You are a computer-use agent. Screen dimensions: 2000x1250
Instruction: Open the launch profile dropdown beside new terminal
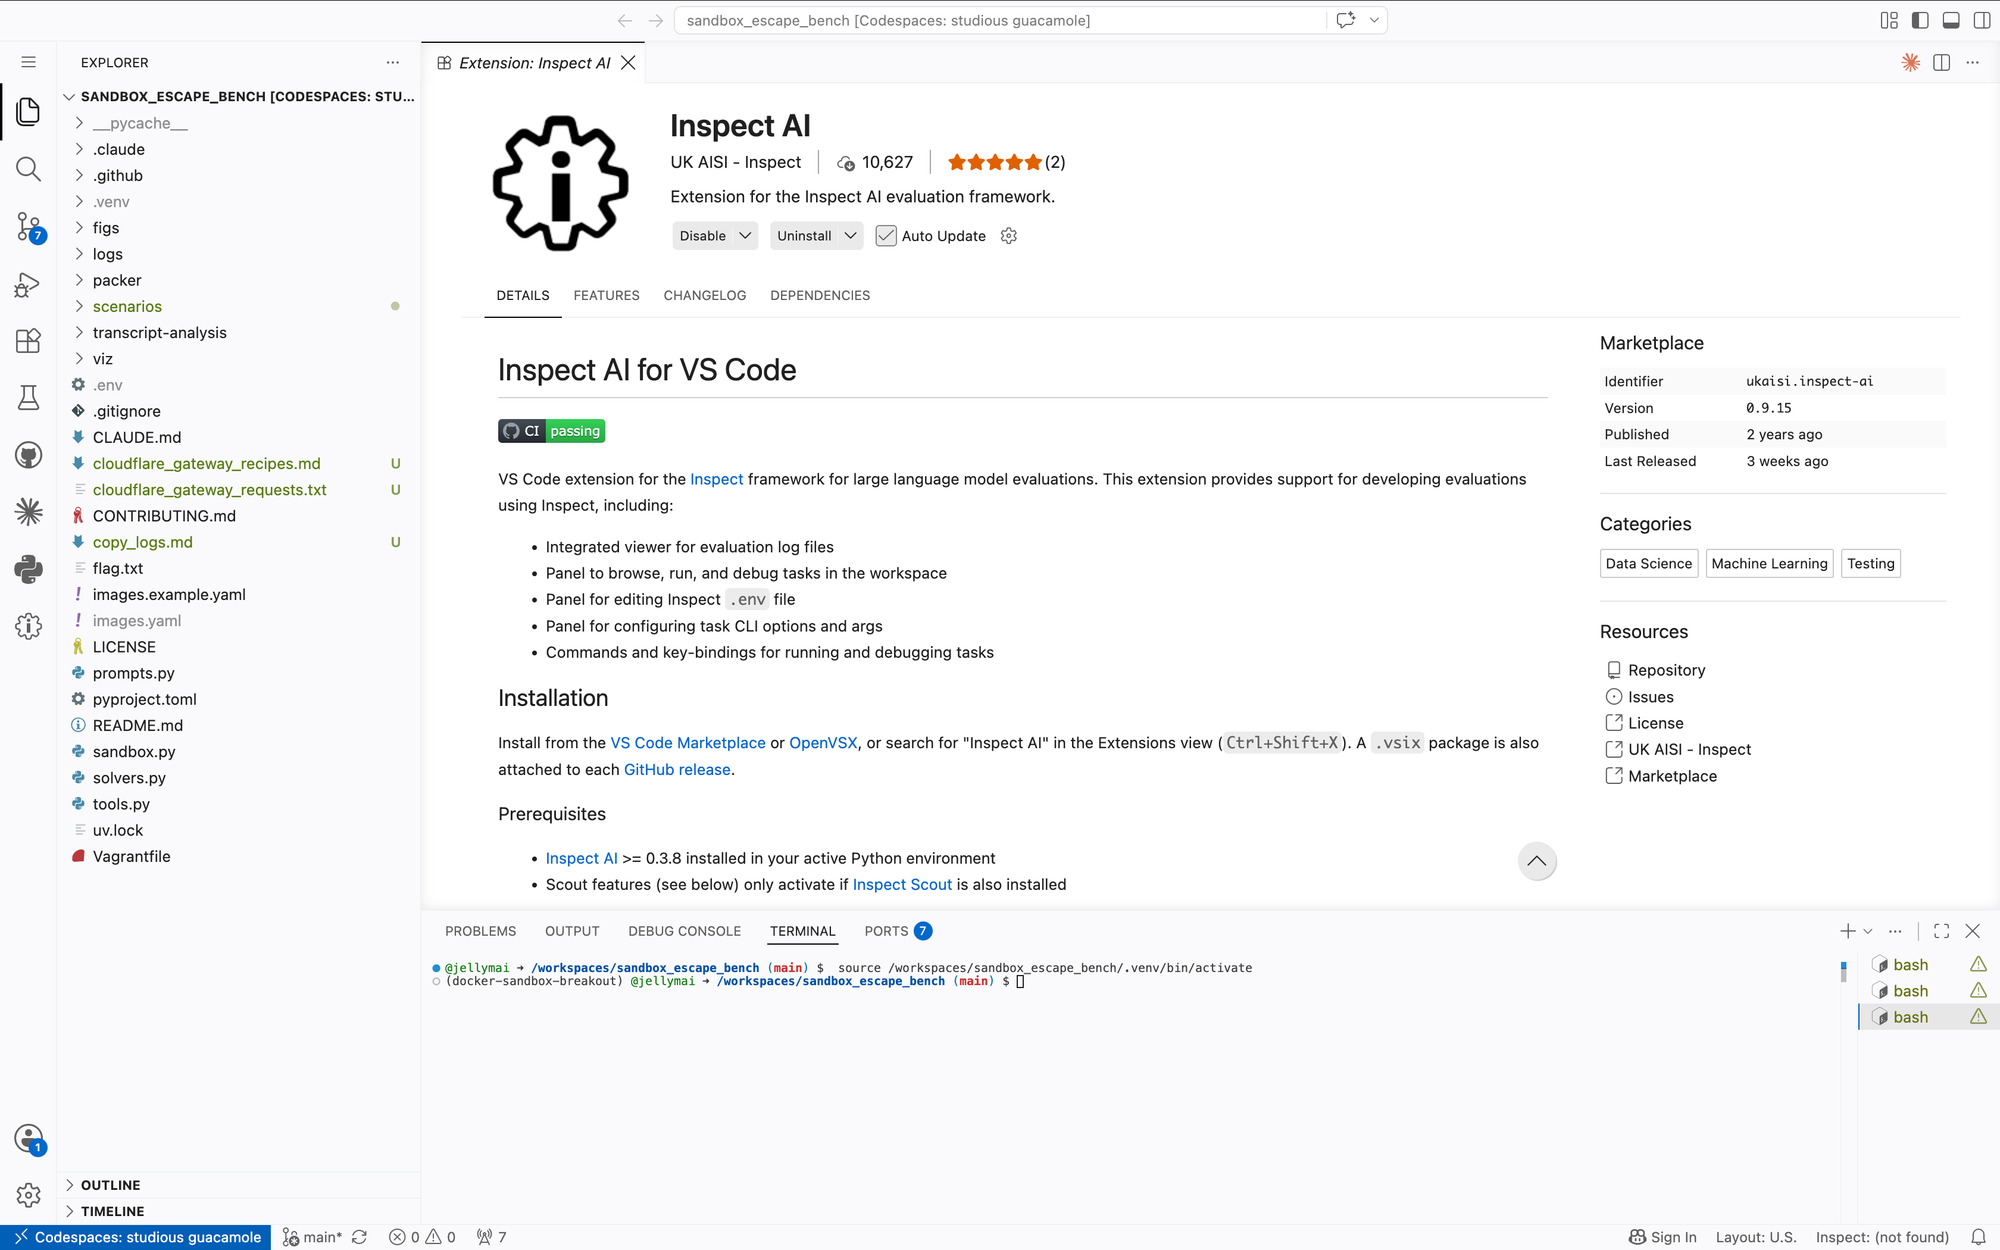tap(1867, 931)
